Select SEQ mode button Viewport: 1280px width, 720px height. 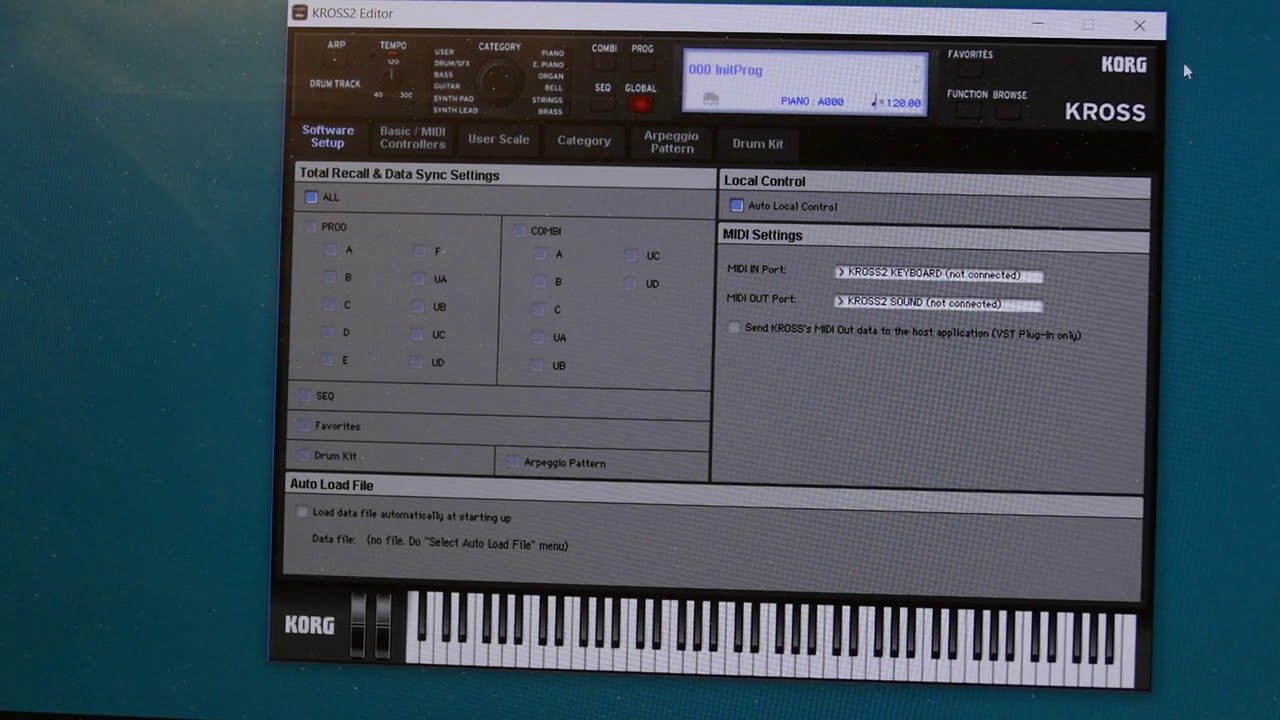pyautogui.click(x=602, y=104)
